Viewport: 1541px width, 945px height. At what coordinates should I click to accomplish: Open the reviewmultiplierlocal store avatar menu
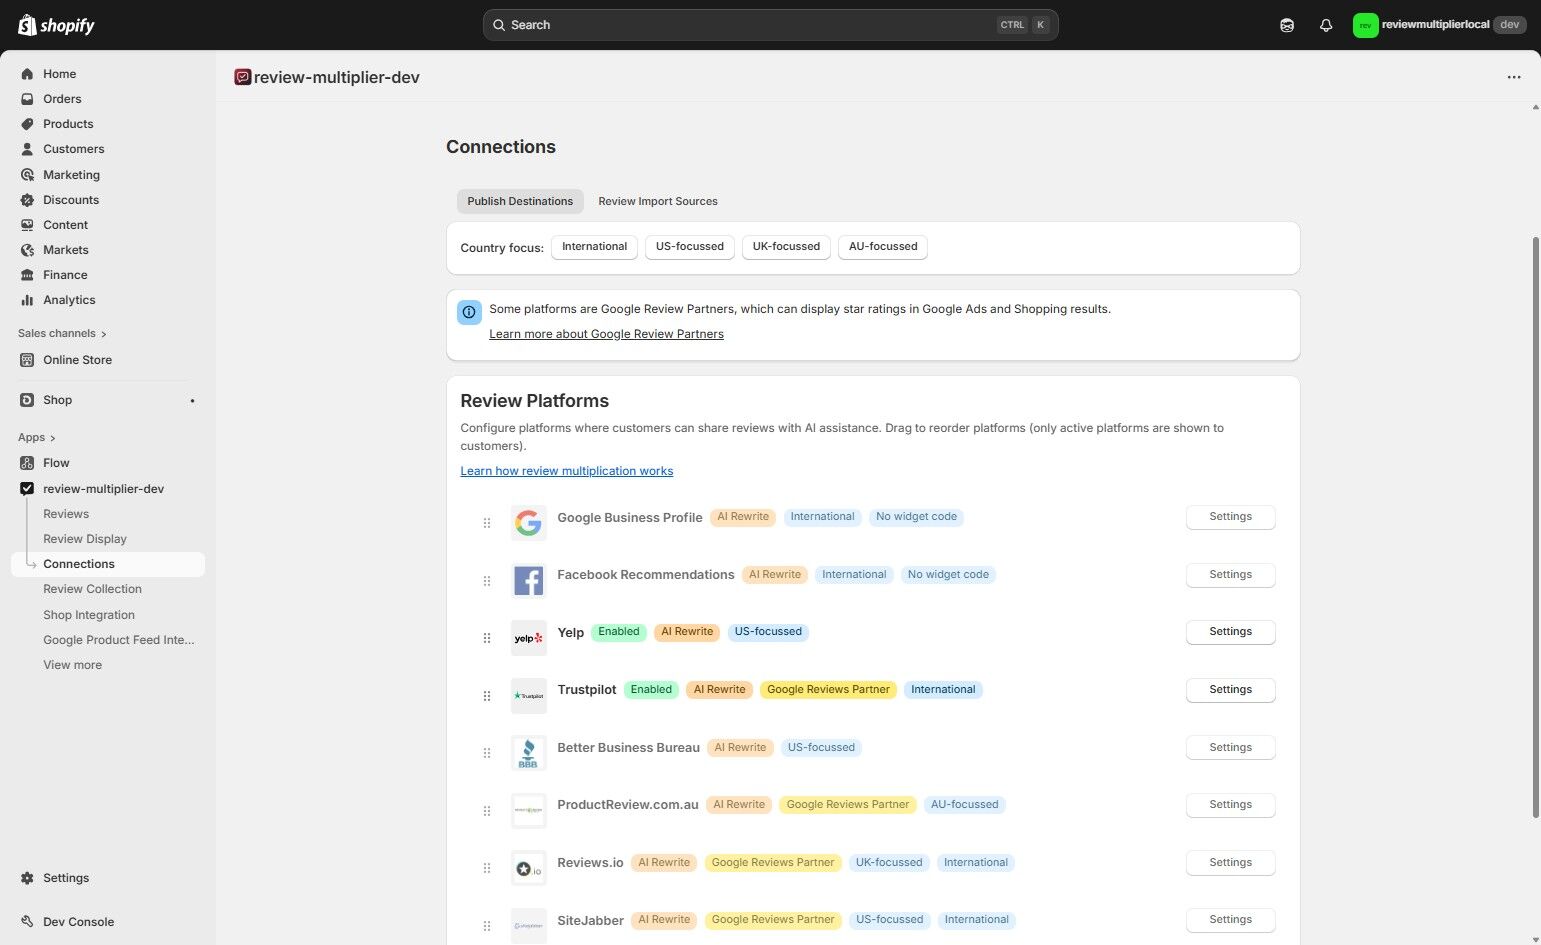pyautogui.click(x=1439, y=25)
